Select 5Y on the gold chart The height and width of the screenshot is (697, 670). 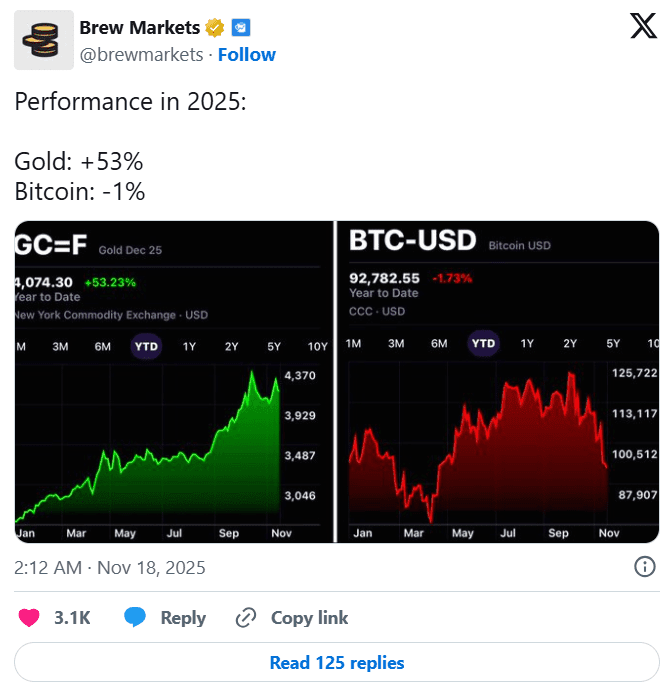[x=274, y=346]
